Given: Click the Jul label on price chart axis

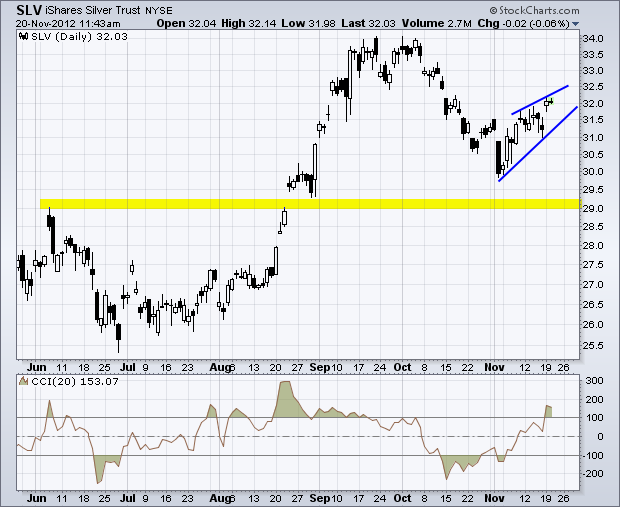Looking at the screenshot, I should tap(128, 367).
